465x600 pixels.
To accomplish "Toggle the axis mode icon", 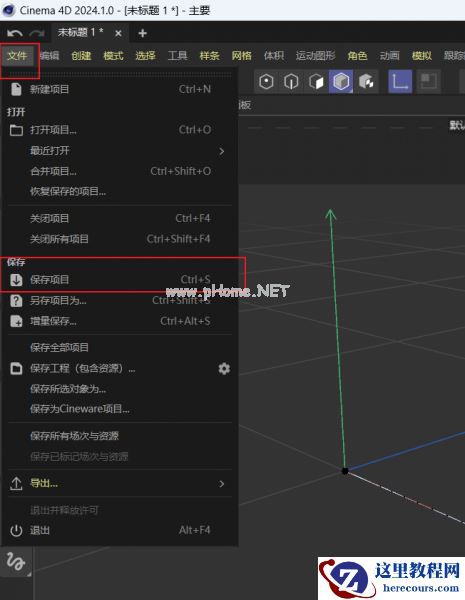I will 400,82.
